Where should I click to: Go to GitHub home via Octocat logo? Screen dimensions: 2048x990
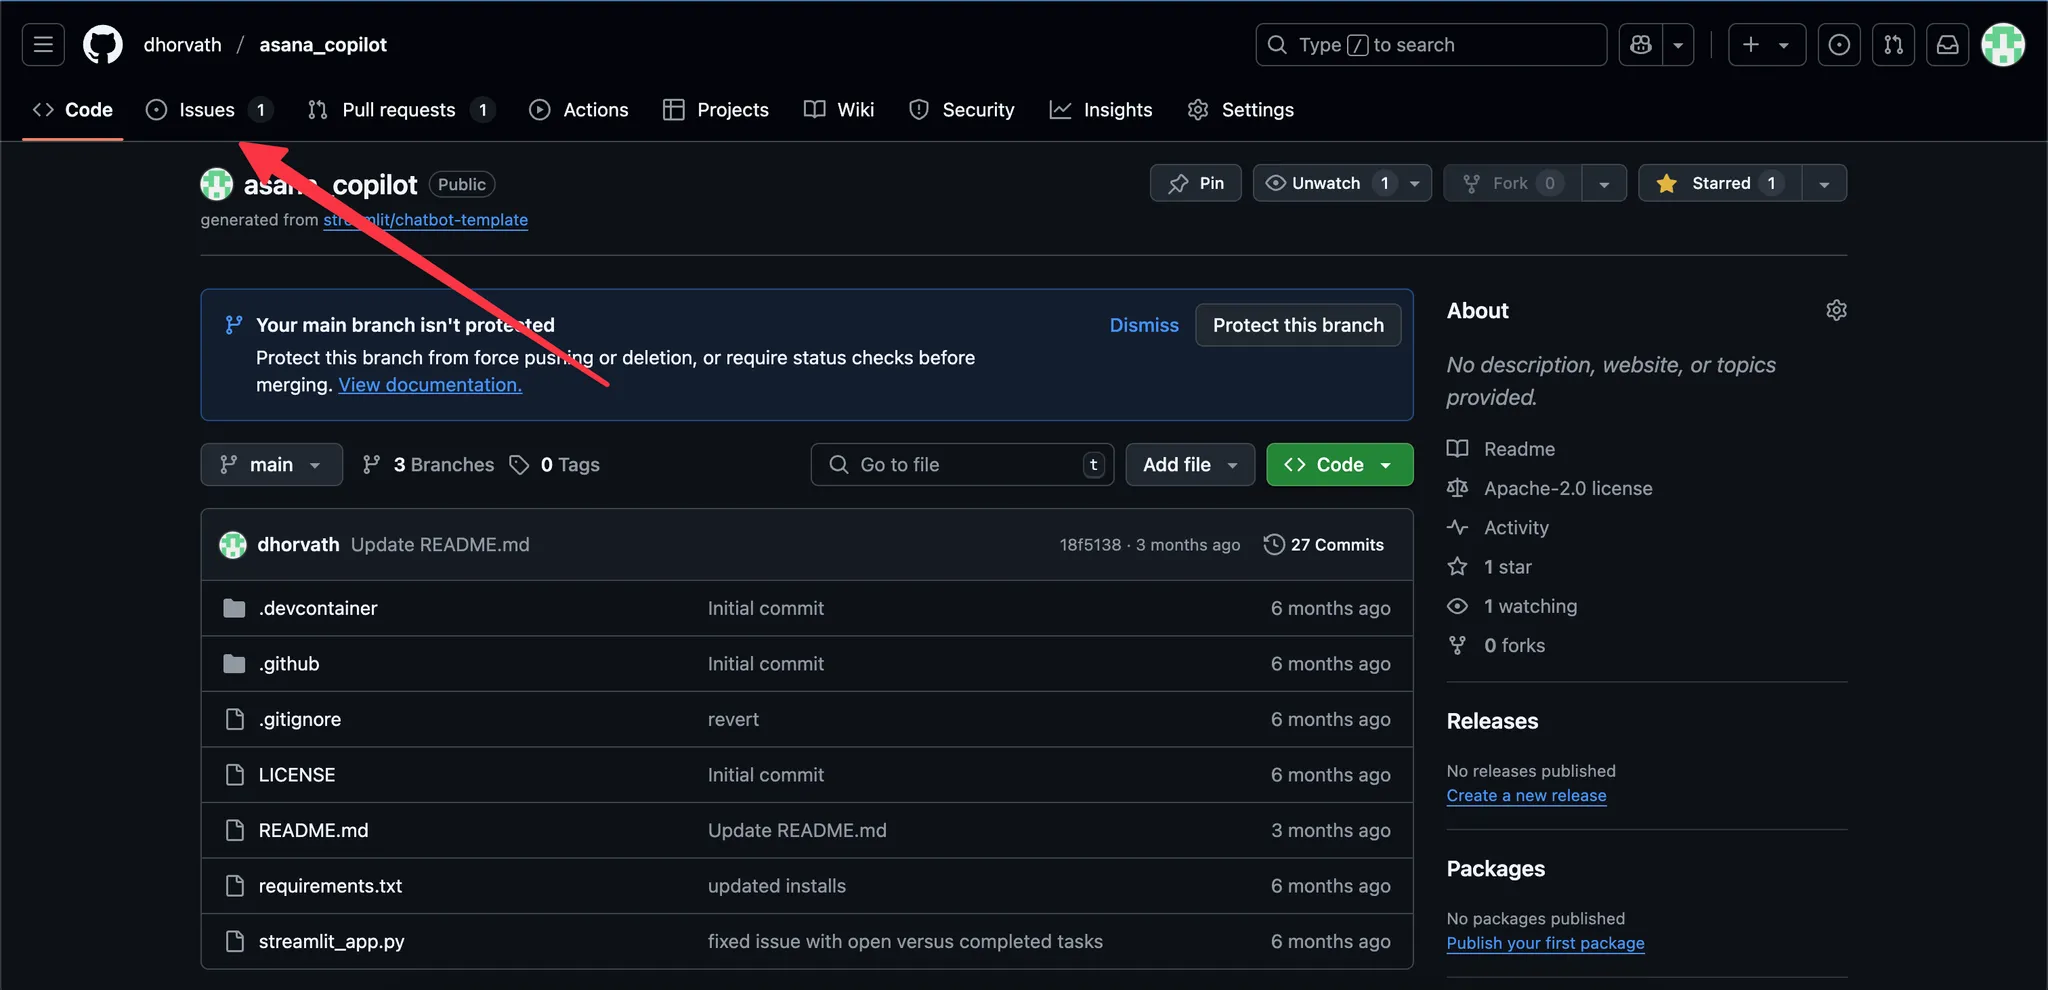103,45
